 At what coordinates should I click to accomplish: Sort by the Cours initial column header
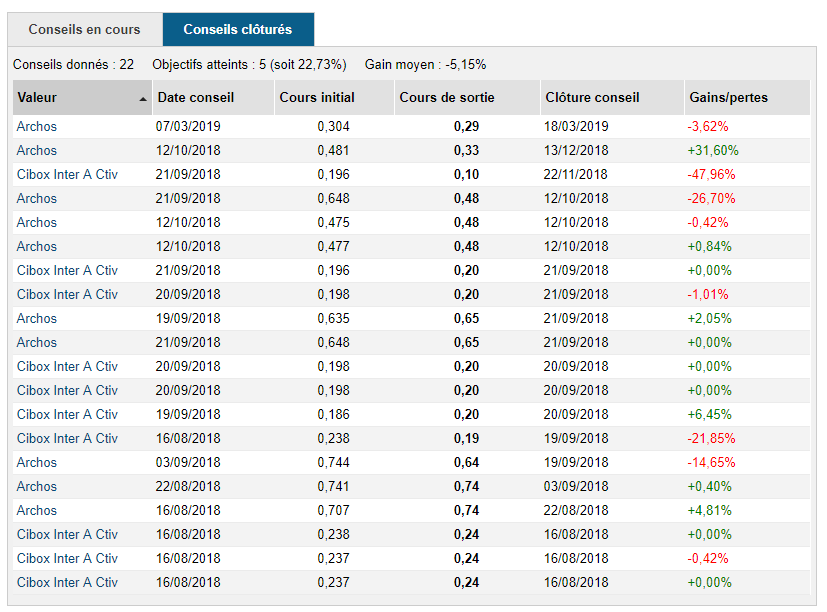point(316,98)
